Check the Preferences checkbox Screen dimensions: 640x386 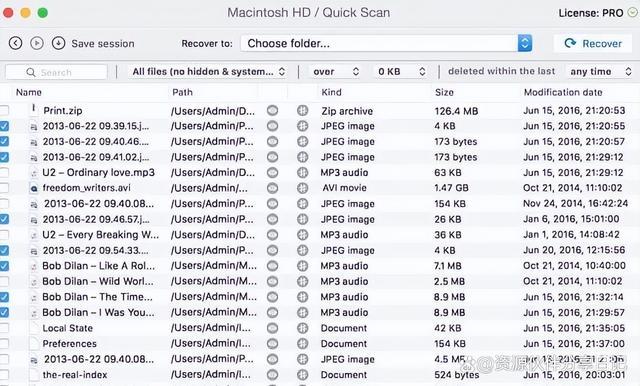[4, 344]
